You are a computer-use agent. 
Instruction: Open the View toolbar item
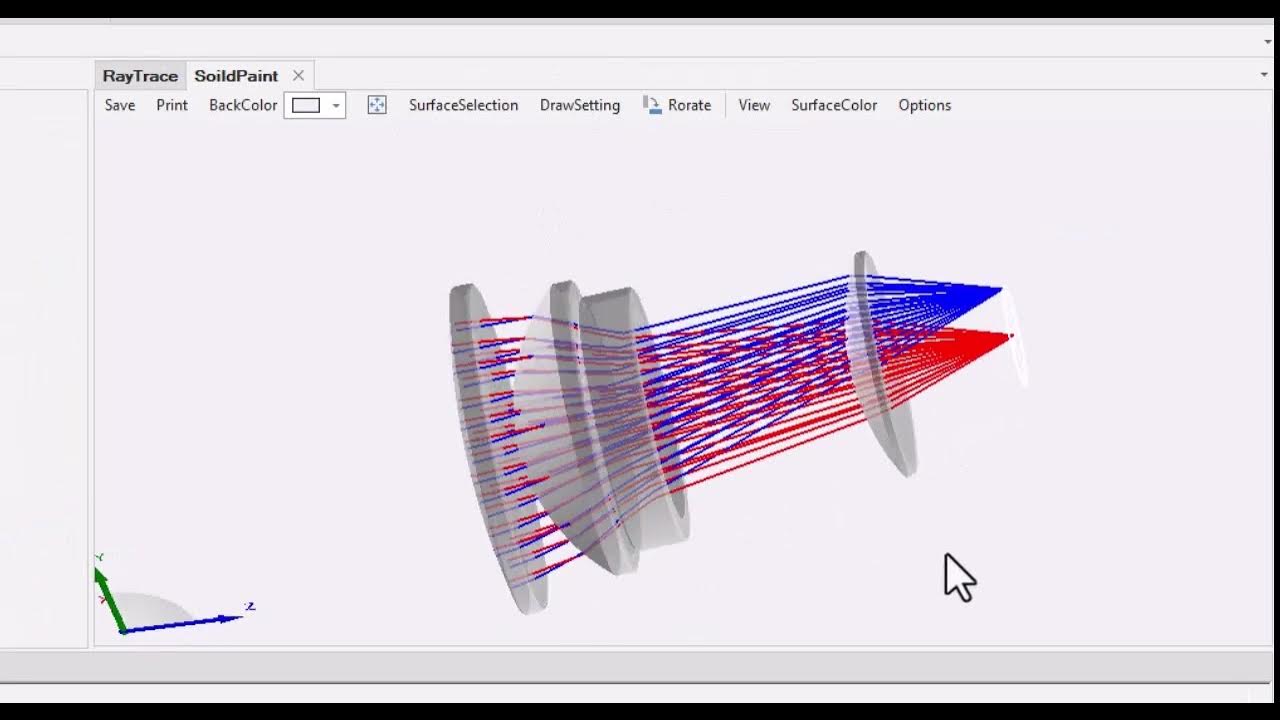pyautogui.click(x=754, y=105)
